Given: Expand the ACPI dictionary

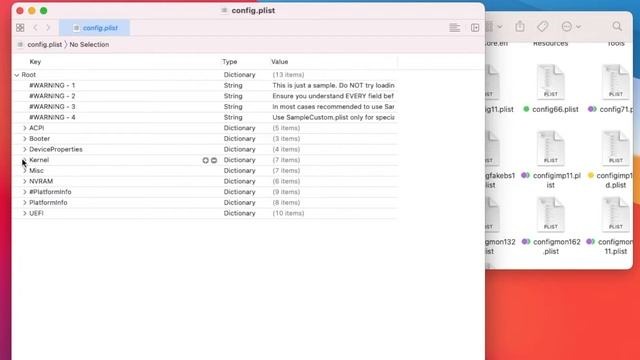Looking at the screenshot, I should [x=25, y=128].
